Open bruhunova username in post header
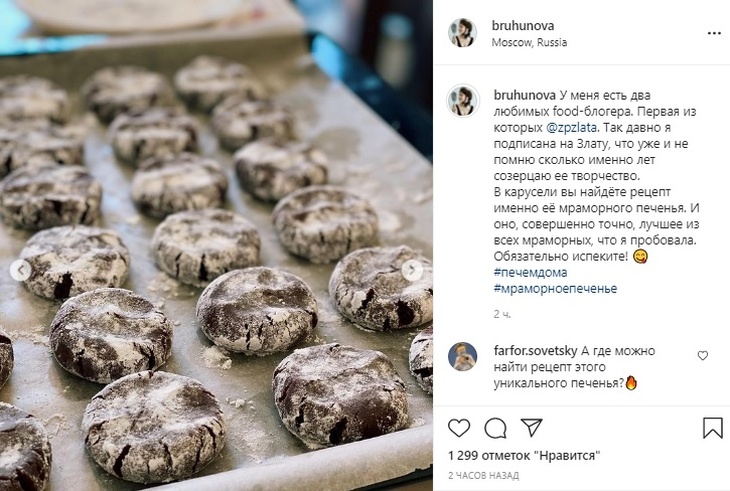Screen dimensions: 730x491 (523, 26)
